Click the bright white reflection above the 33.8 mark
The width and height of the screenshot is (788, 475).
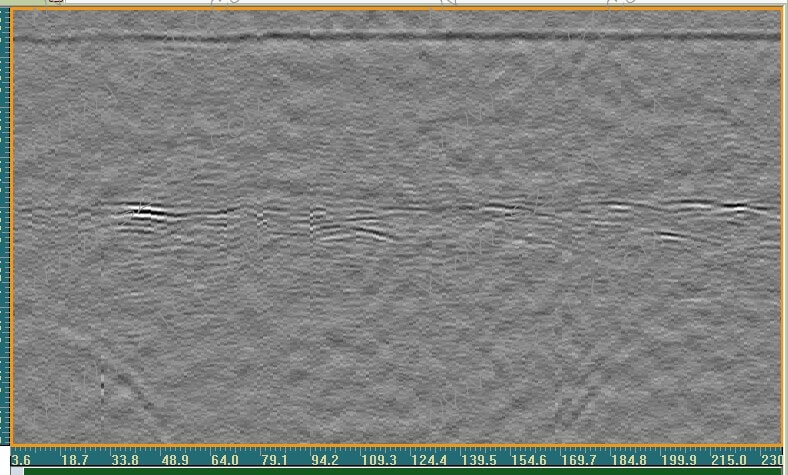pos(146,212)
